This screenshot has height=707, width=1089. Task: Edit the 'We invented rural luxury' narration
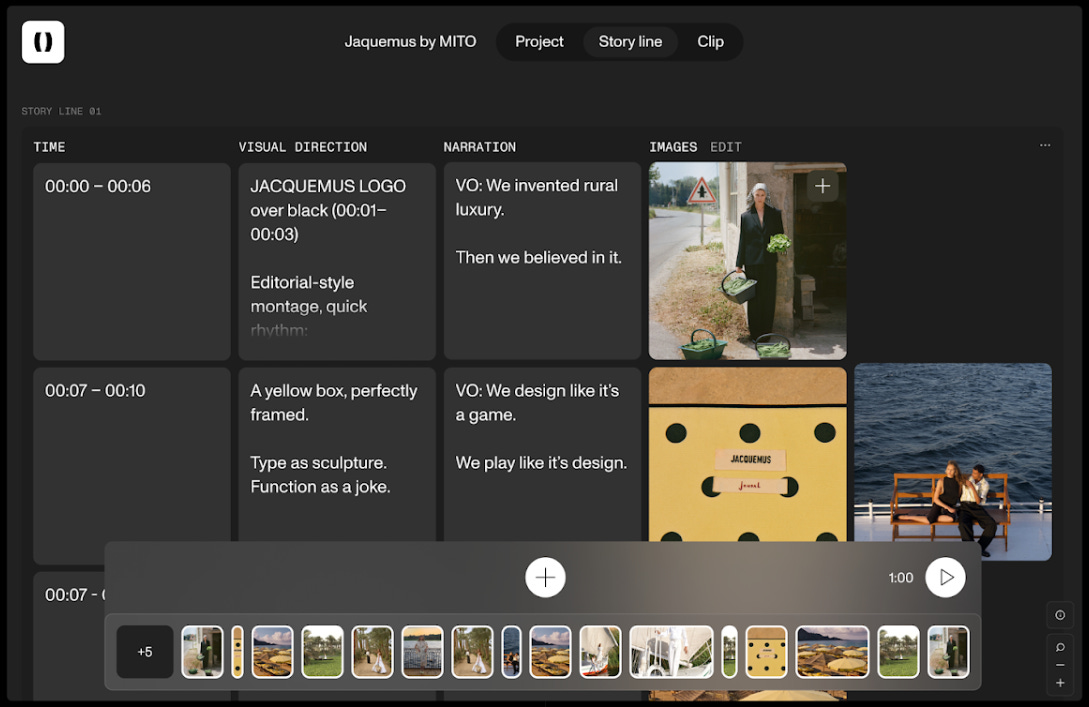(542, 262)
